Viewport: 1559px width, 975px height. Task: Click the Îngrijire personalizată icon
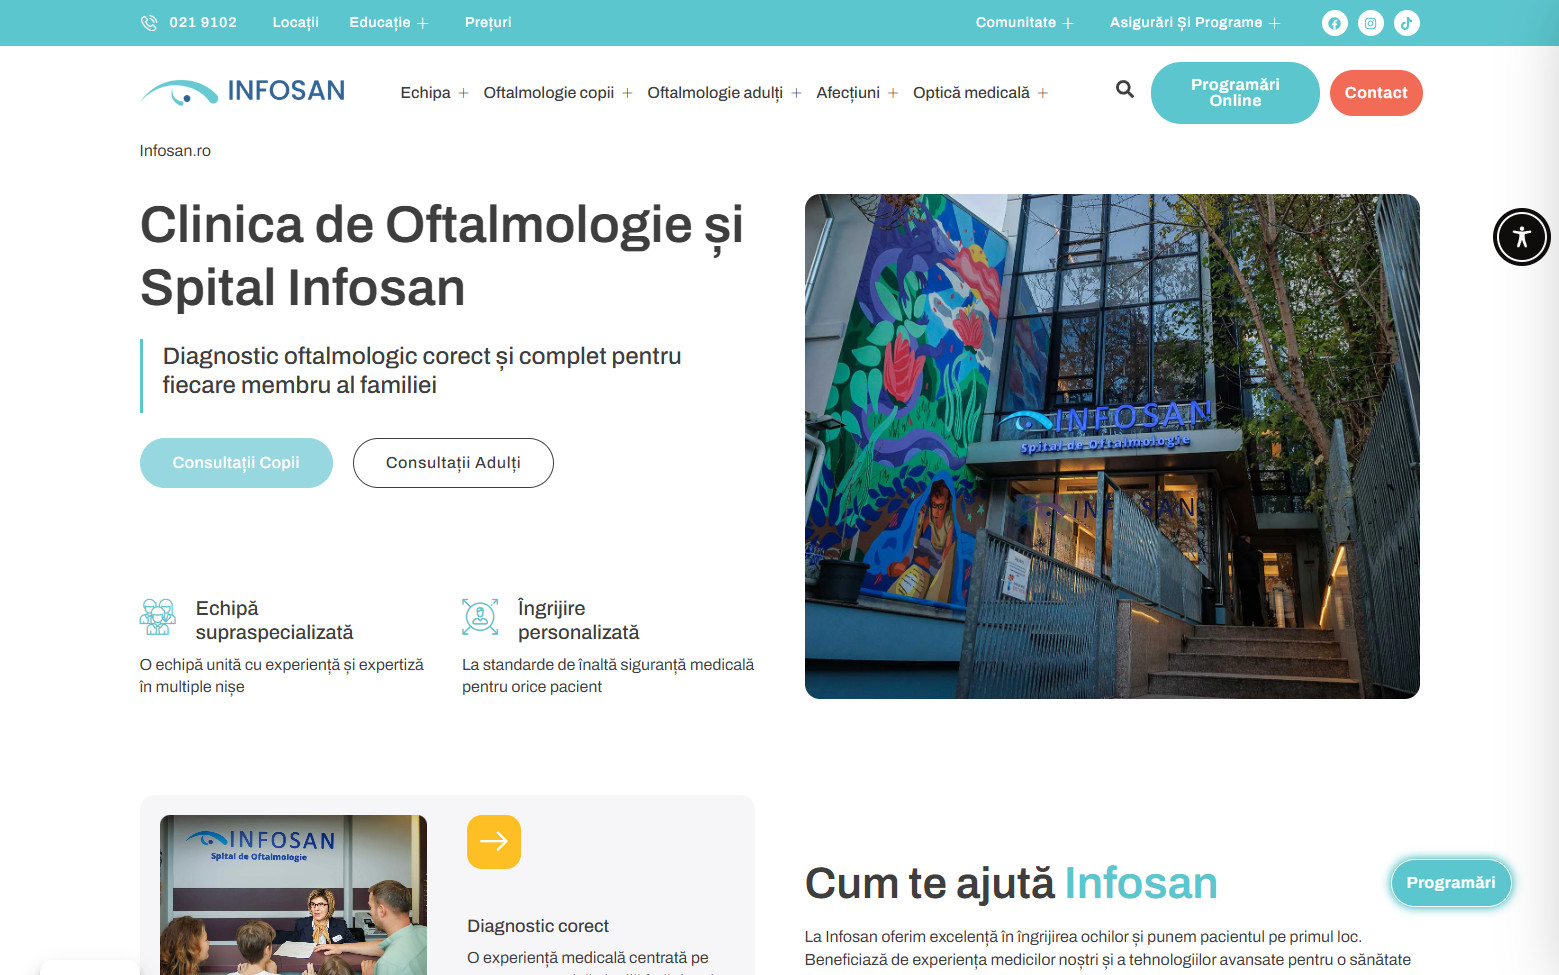tap(480, 617)
